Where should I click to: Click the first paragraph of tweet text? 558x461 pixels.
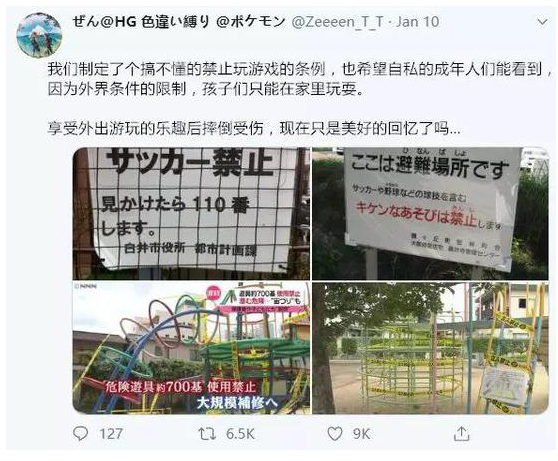pos(300,79)
